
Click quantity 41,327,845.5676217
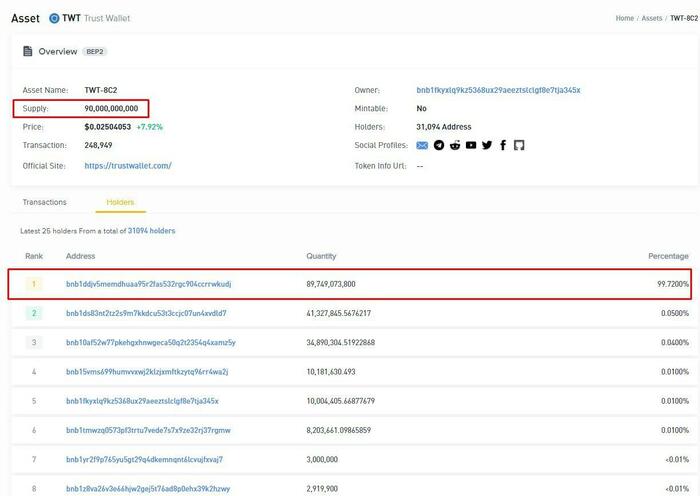pyautogui.click(x=338, y=313)
